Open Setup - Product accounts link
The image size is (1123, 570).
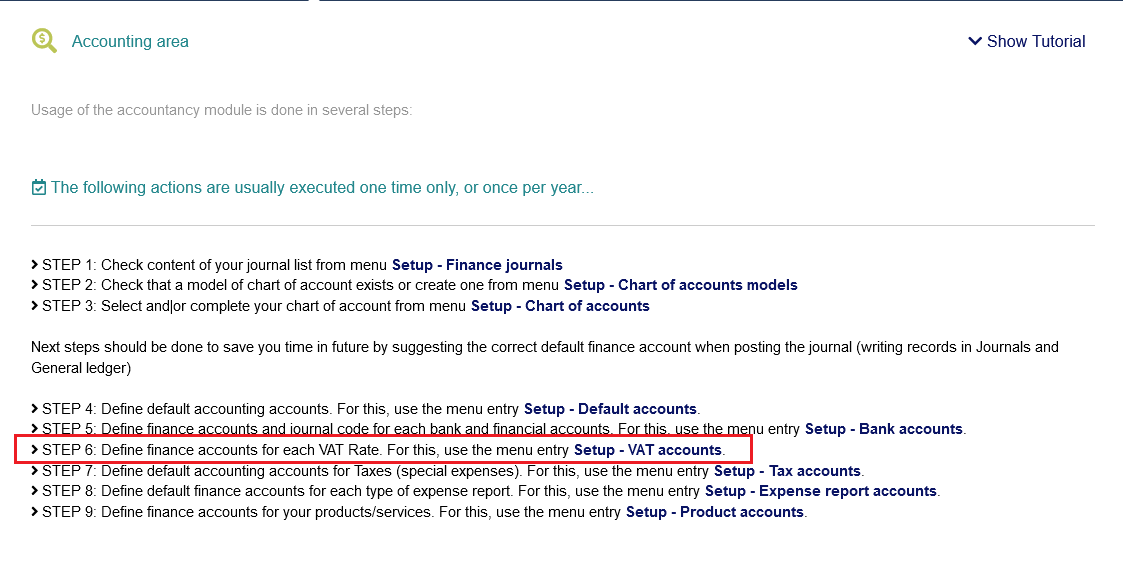pyautogui.click(x=715, y=512)
